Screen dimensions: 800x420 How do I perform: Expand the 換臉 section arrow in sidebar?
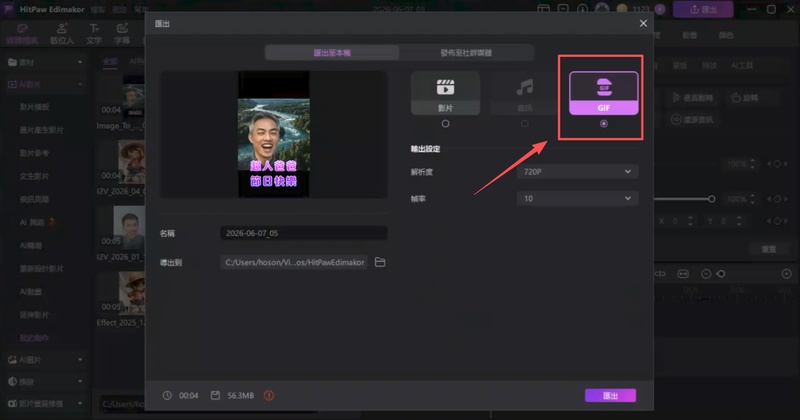click(80, 382)
